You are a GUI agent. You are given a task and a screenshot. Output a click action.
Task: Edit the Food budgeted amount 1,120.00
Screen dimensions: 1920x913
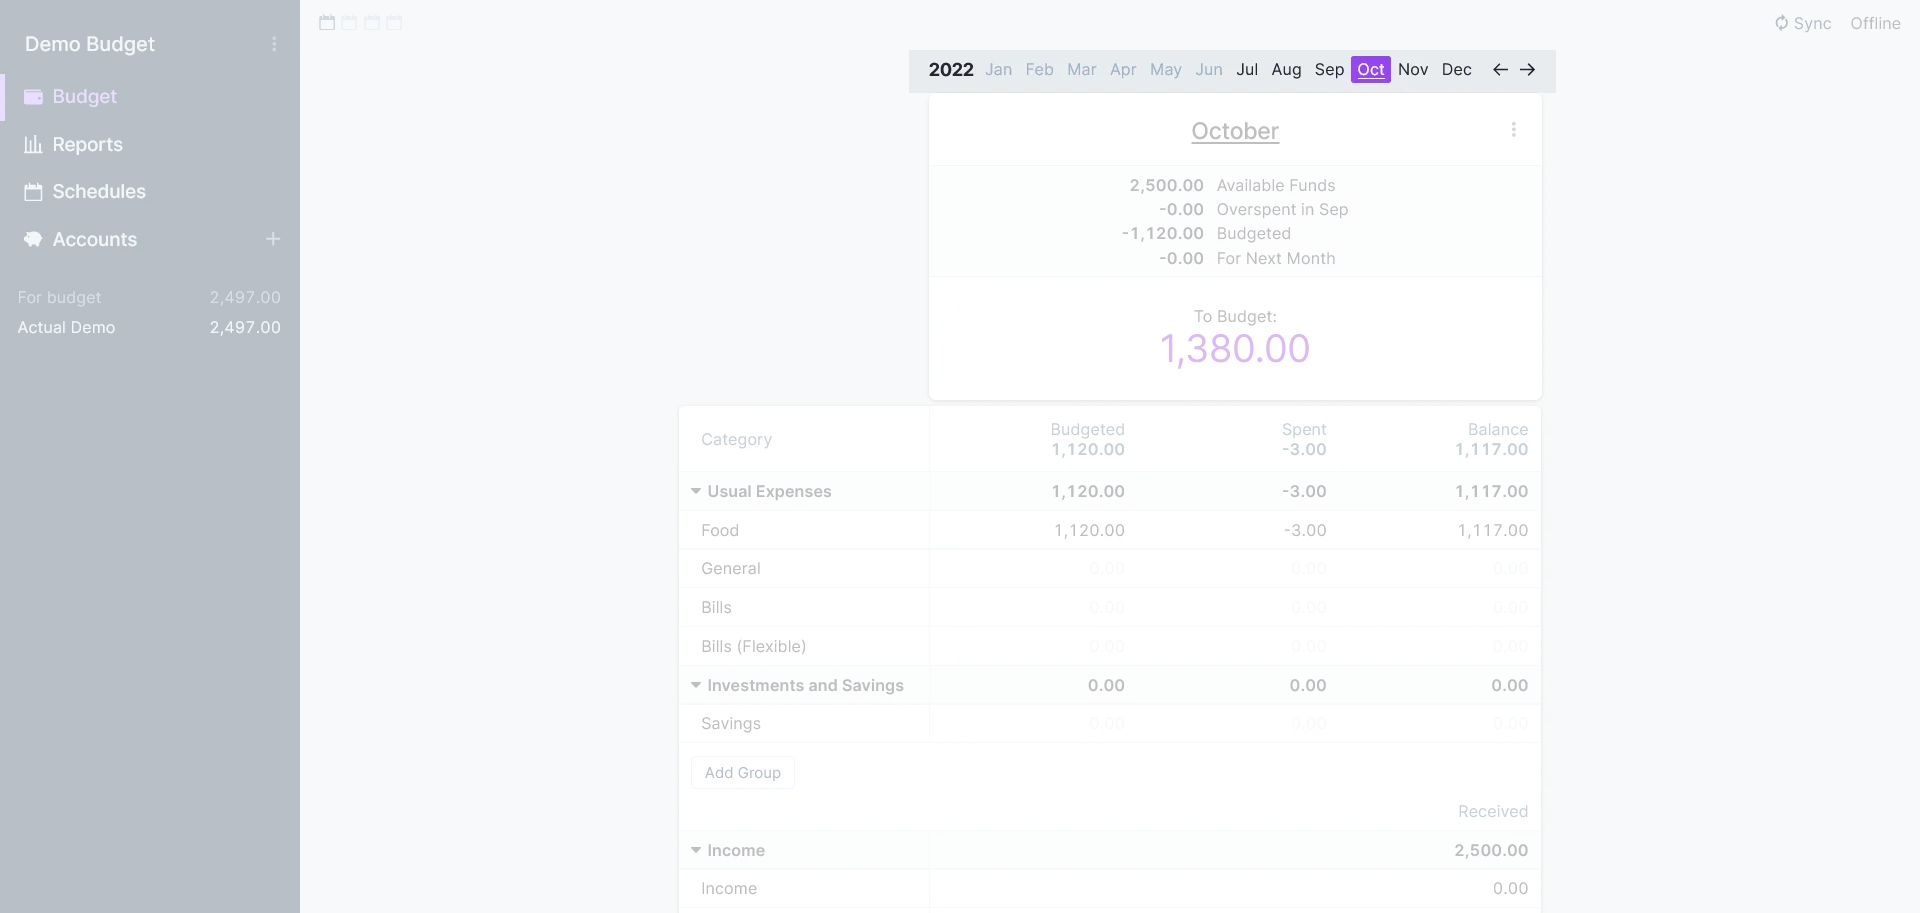point(1088,530)
